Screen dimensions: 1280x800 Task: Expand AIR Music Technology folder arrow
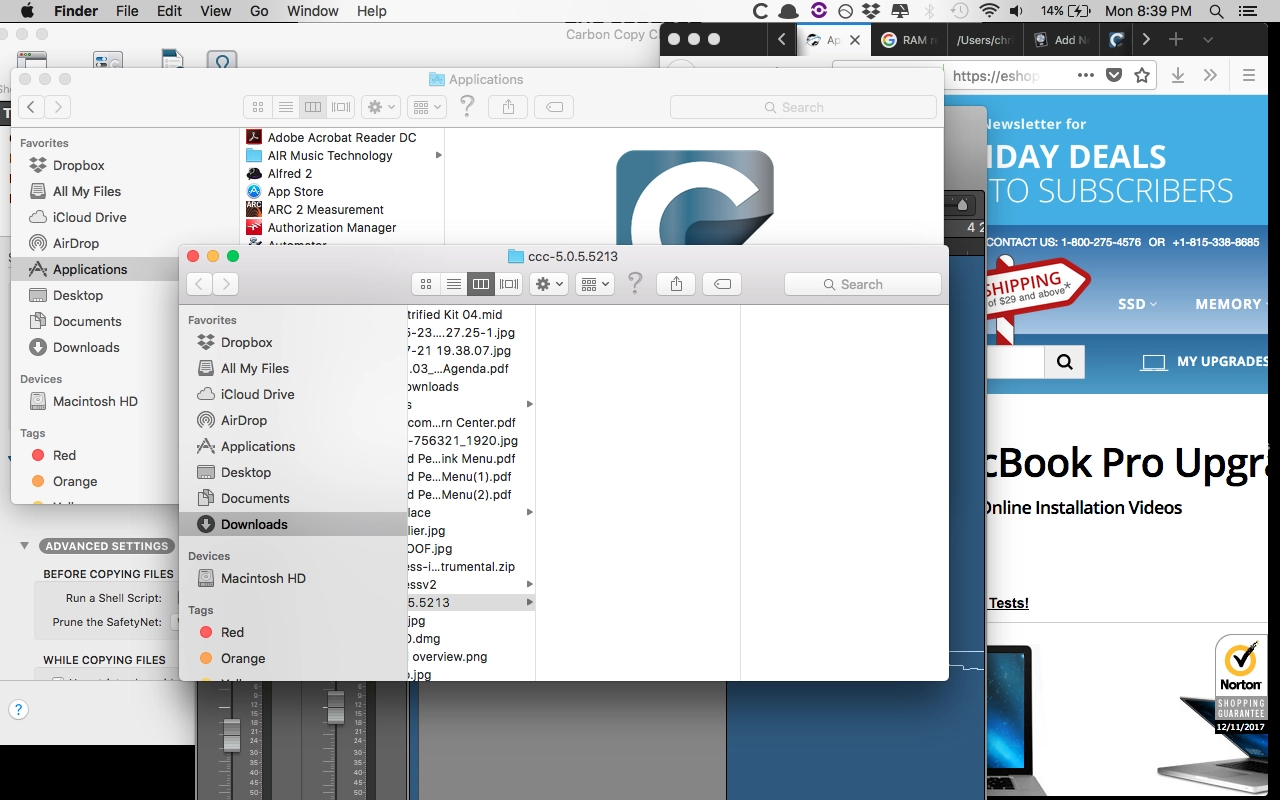pyautogui.click(x=438, y=156)
